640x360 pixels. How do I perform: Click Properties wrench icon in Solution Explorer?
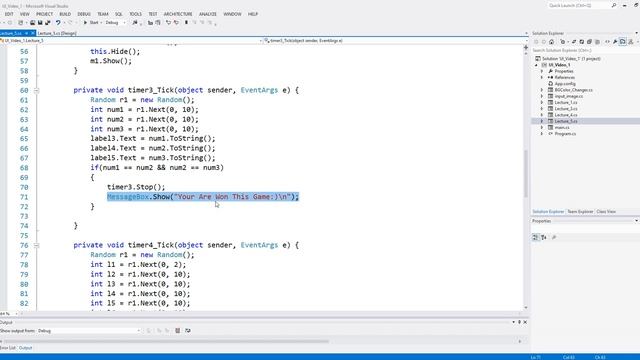click(x=615, y=42)
